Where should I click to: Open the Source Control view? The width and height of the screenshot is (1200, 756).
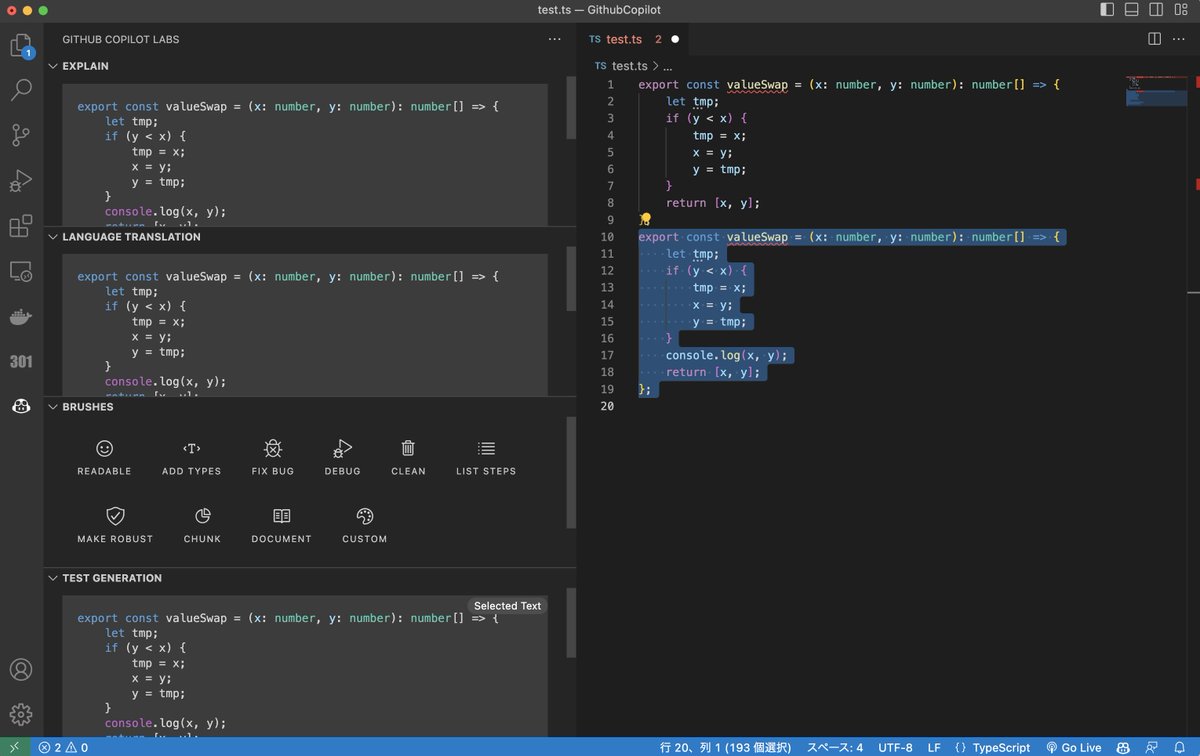(21, 136)
